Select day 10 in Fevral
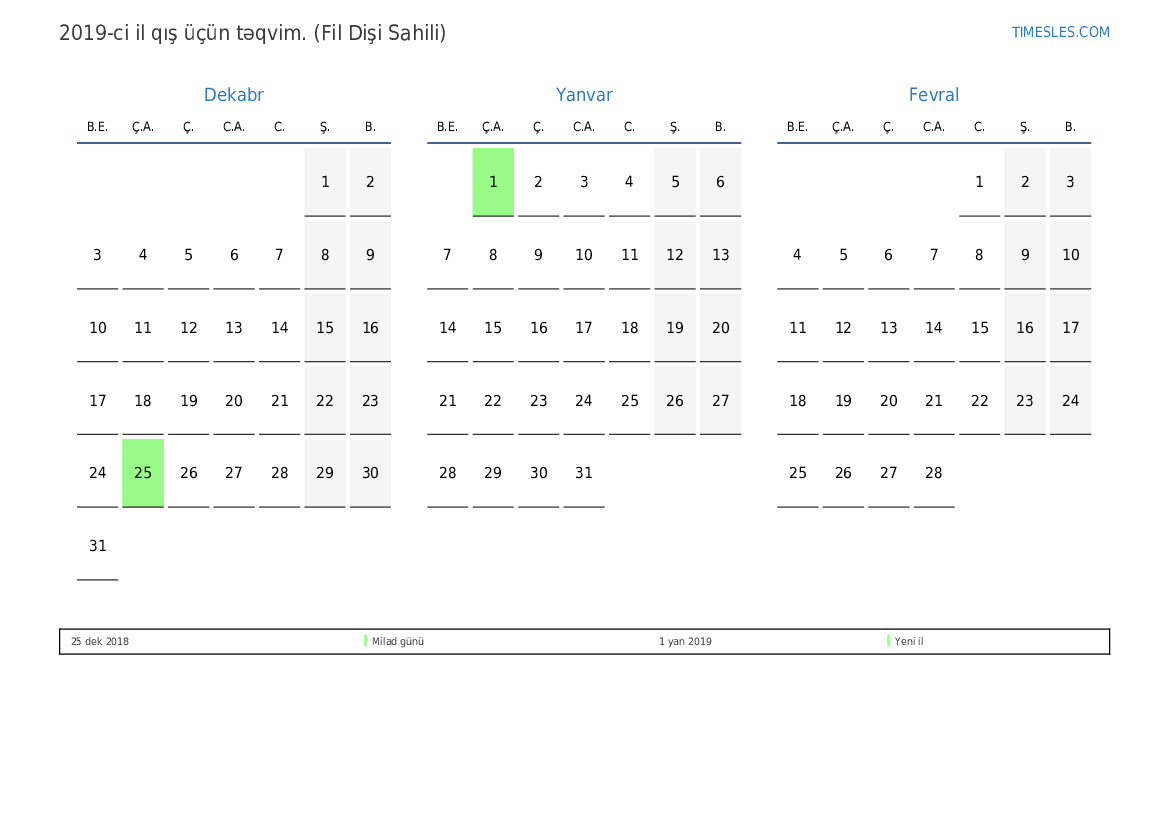This screenshot has height=827, width=1169. 1070,255
